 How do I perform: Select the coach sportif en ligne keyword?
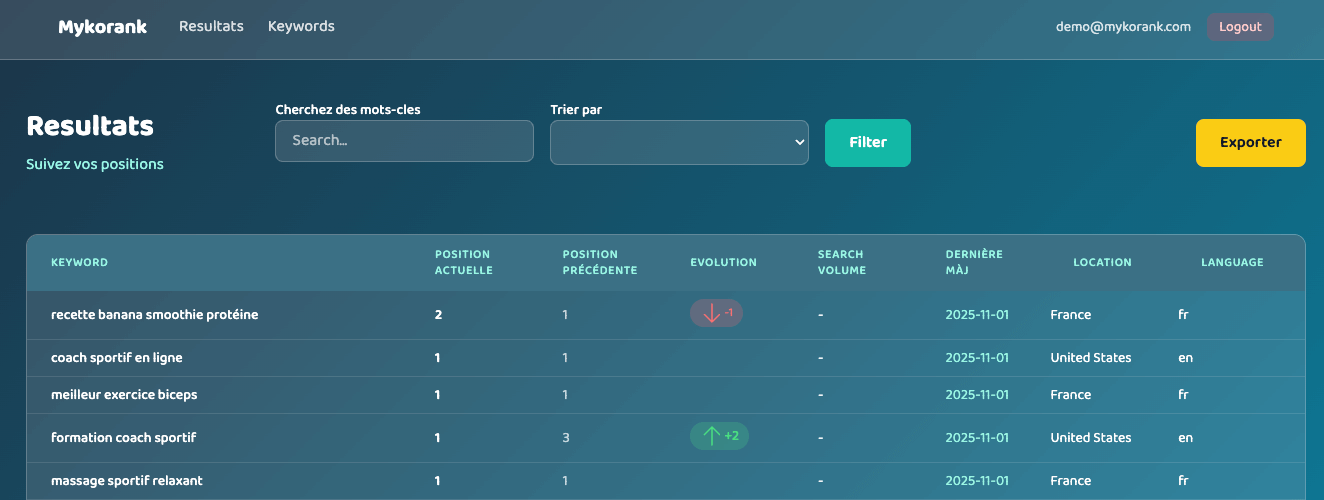click(x=117, y=357)
